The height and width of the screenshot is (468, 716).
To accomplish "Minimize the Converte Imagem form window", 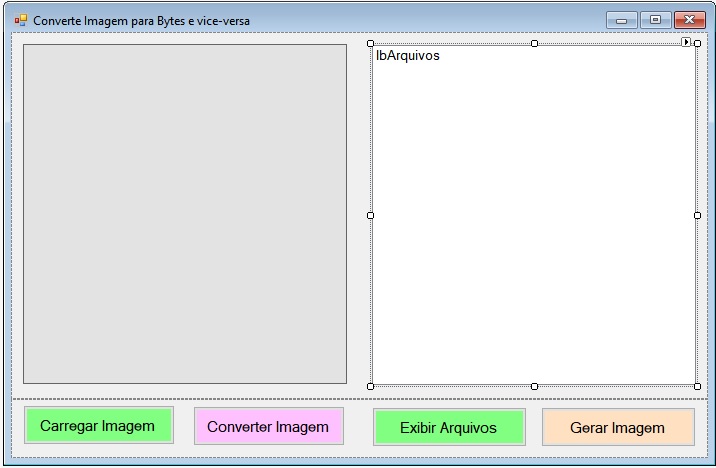I will pyautogui.click(x=621, y=20).
